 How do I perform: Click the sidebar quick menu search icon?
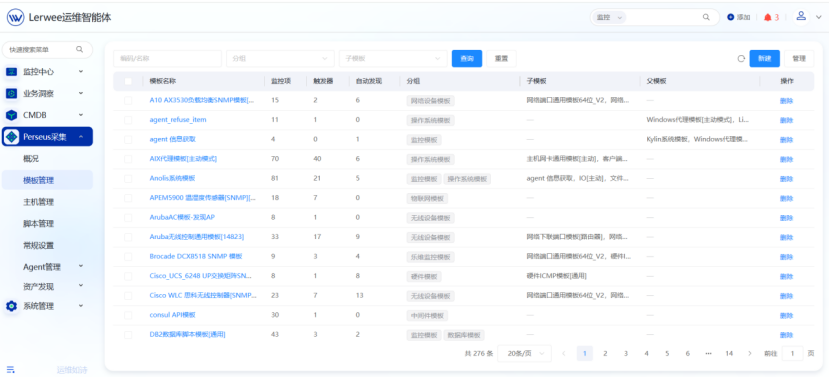click(79, 49)
